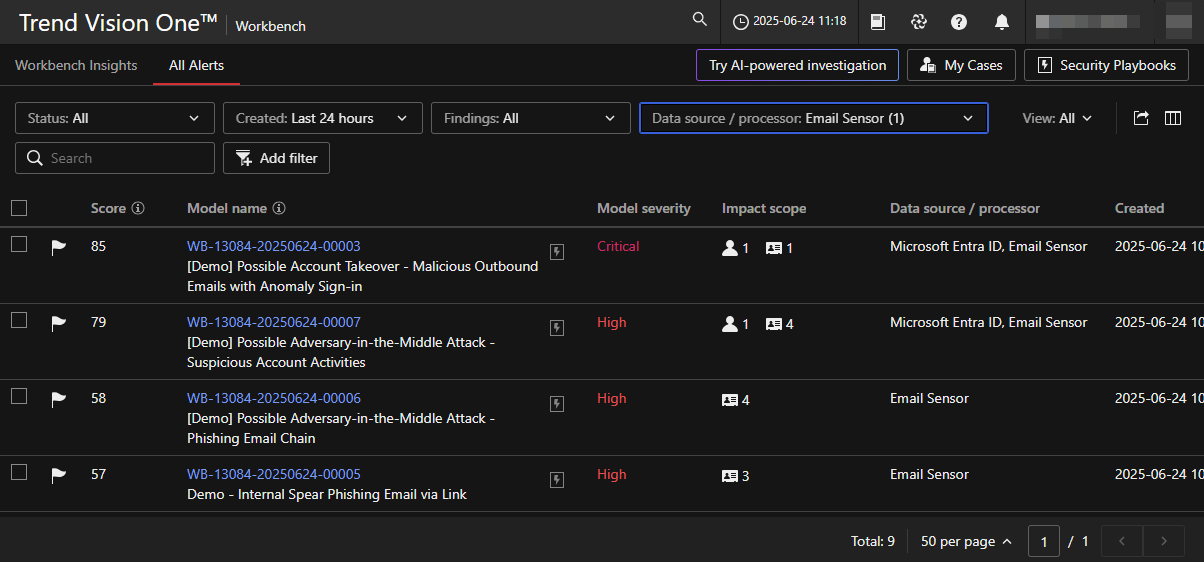Open the help question mark icon
The image size is (1204, 562).
(x=959, y=22)
